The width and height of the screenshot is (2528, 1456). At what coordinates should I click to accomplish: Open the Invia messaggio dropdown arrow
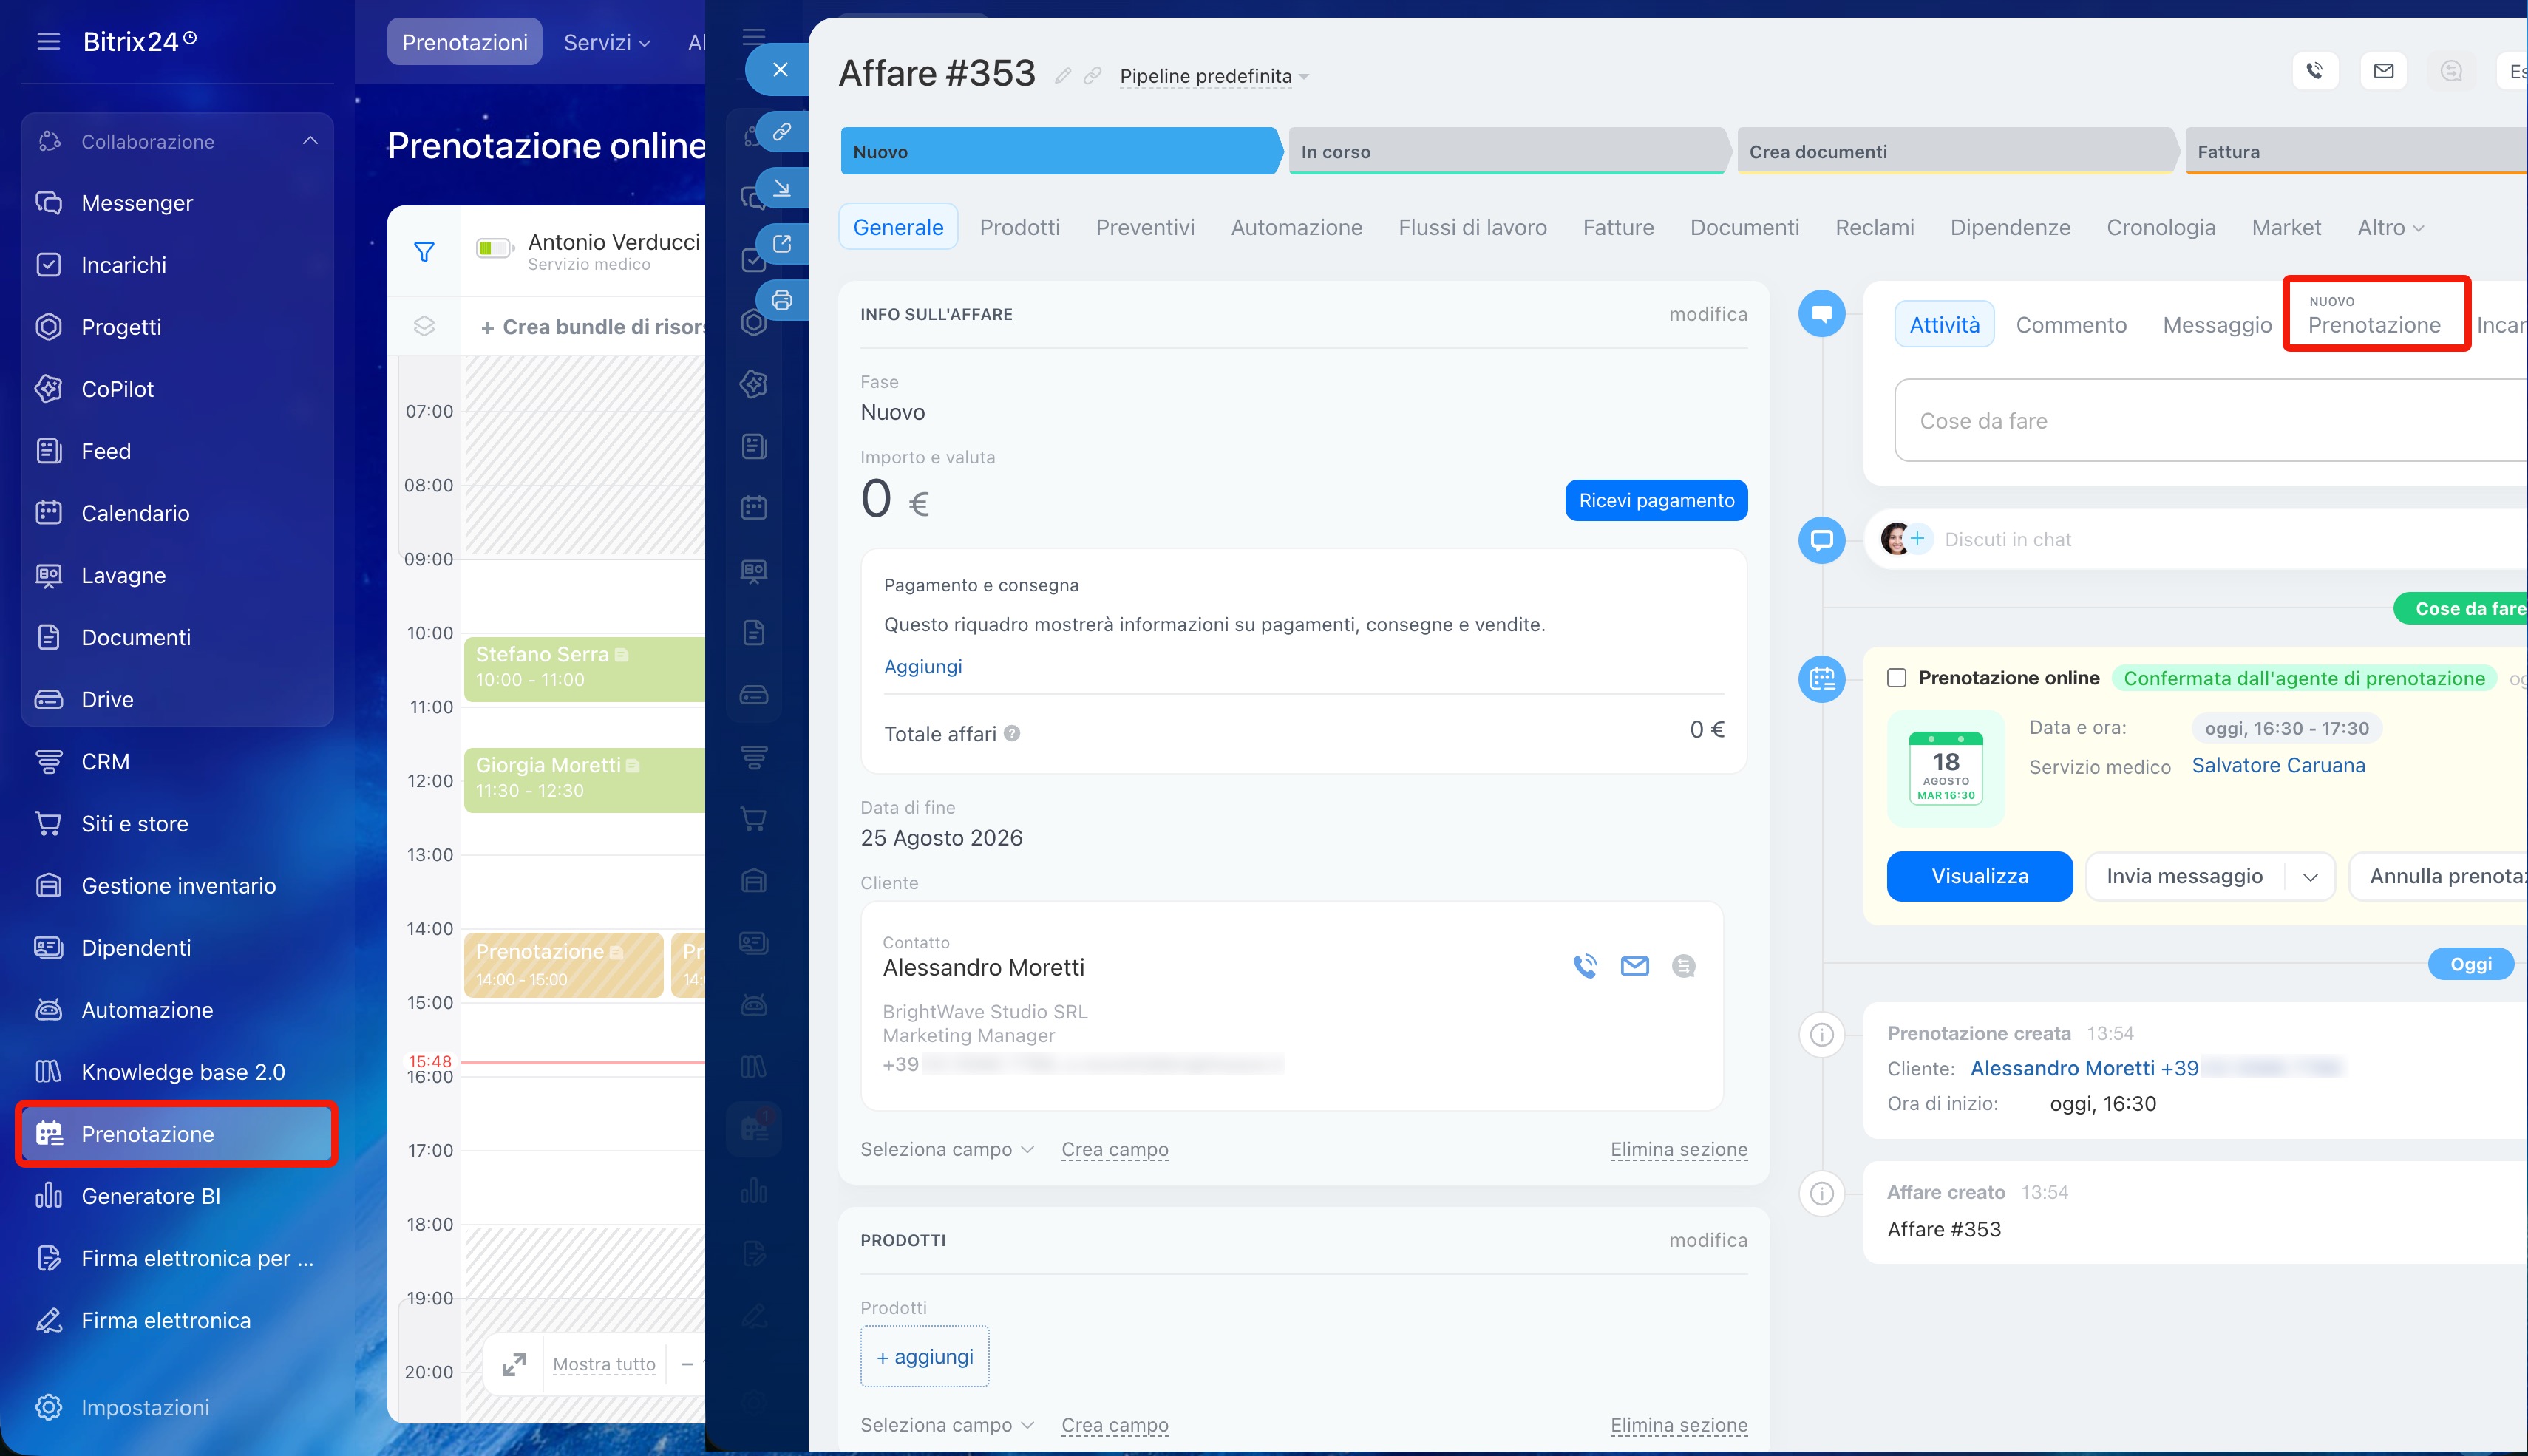tap(2310, 877)
